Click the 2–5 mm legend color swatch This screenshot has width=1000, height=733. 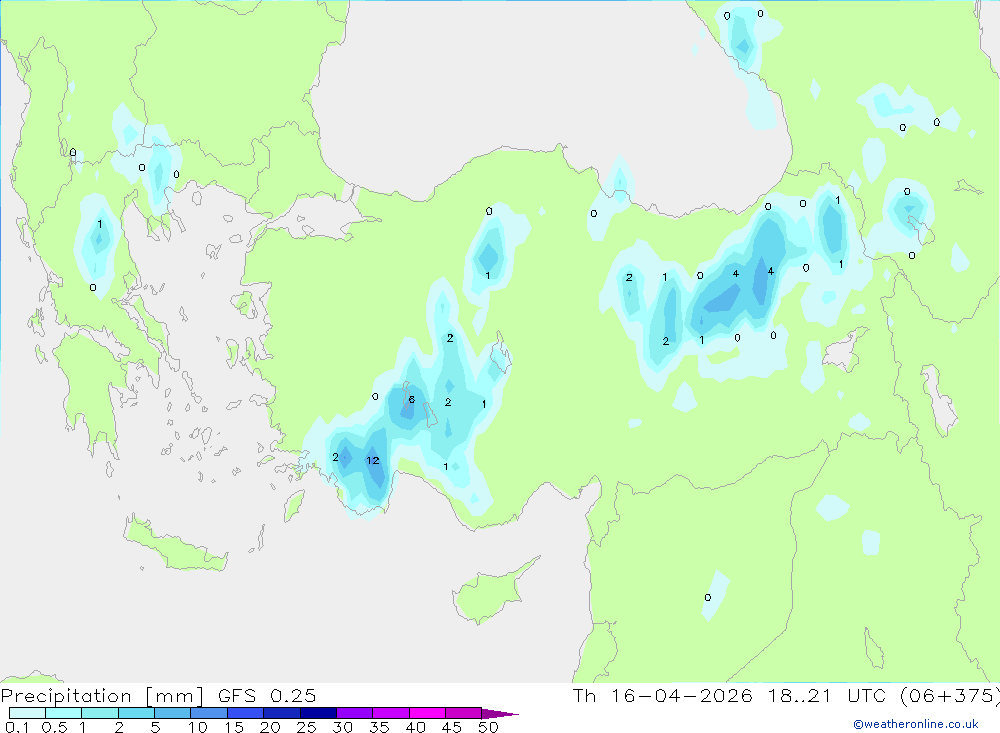(x=136, y=713)
